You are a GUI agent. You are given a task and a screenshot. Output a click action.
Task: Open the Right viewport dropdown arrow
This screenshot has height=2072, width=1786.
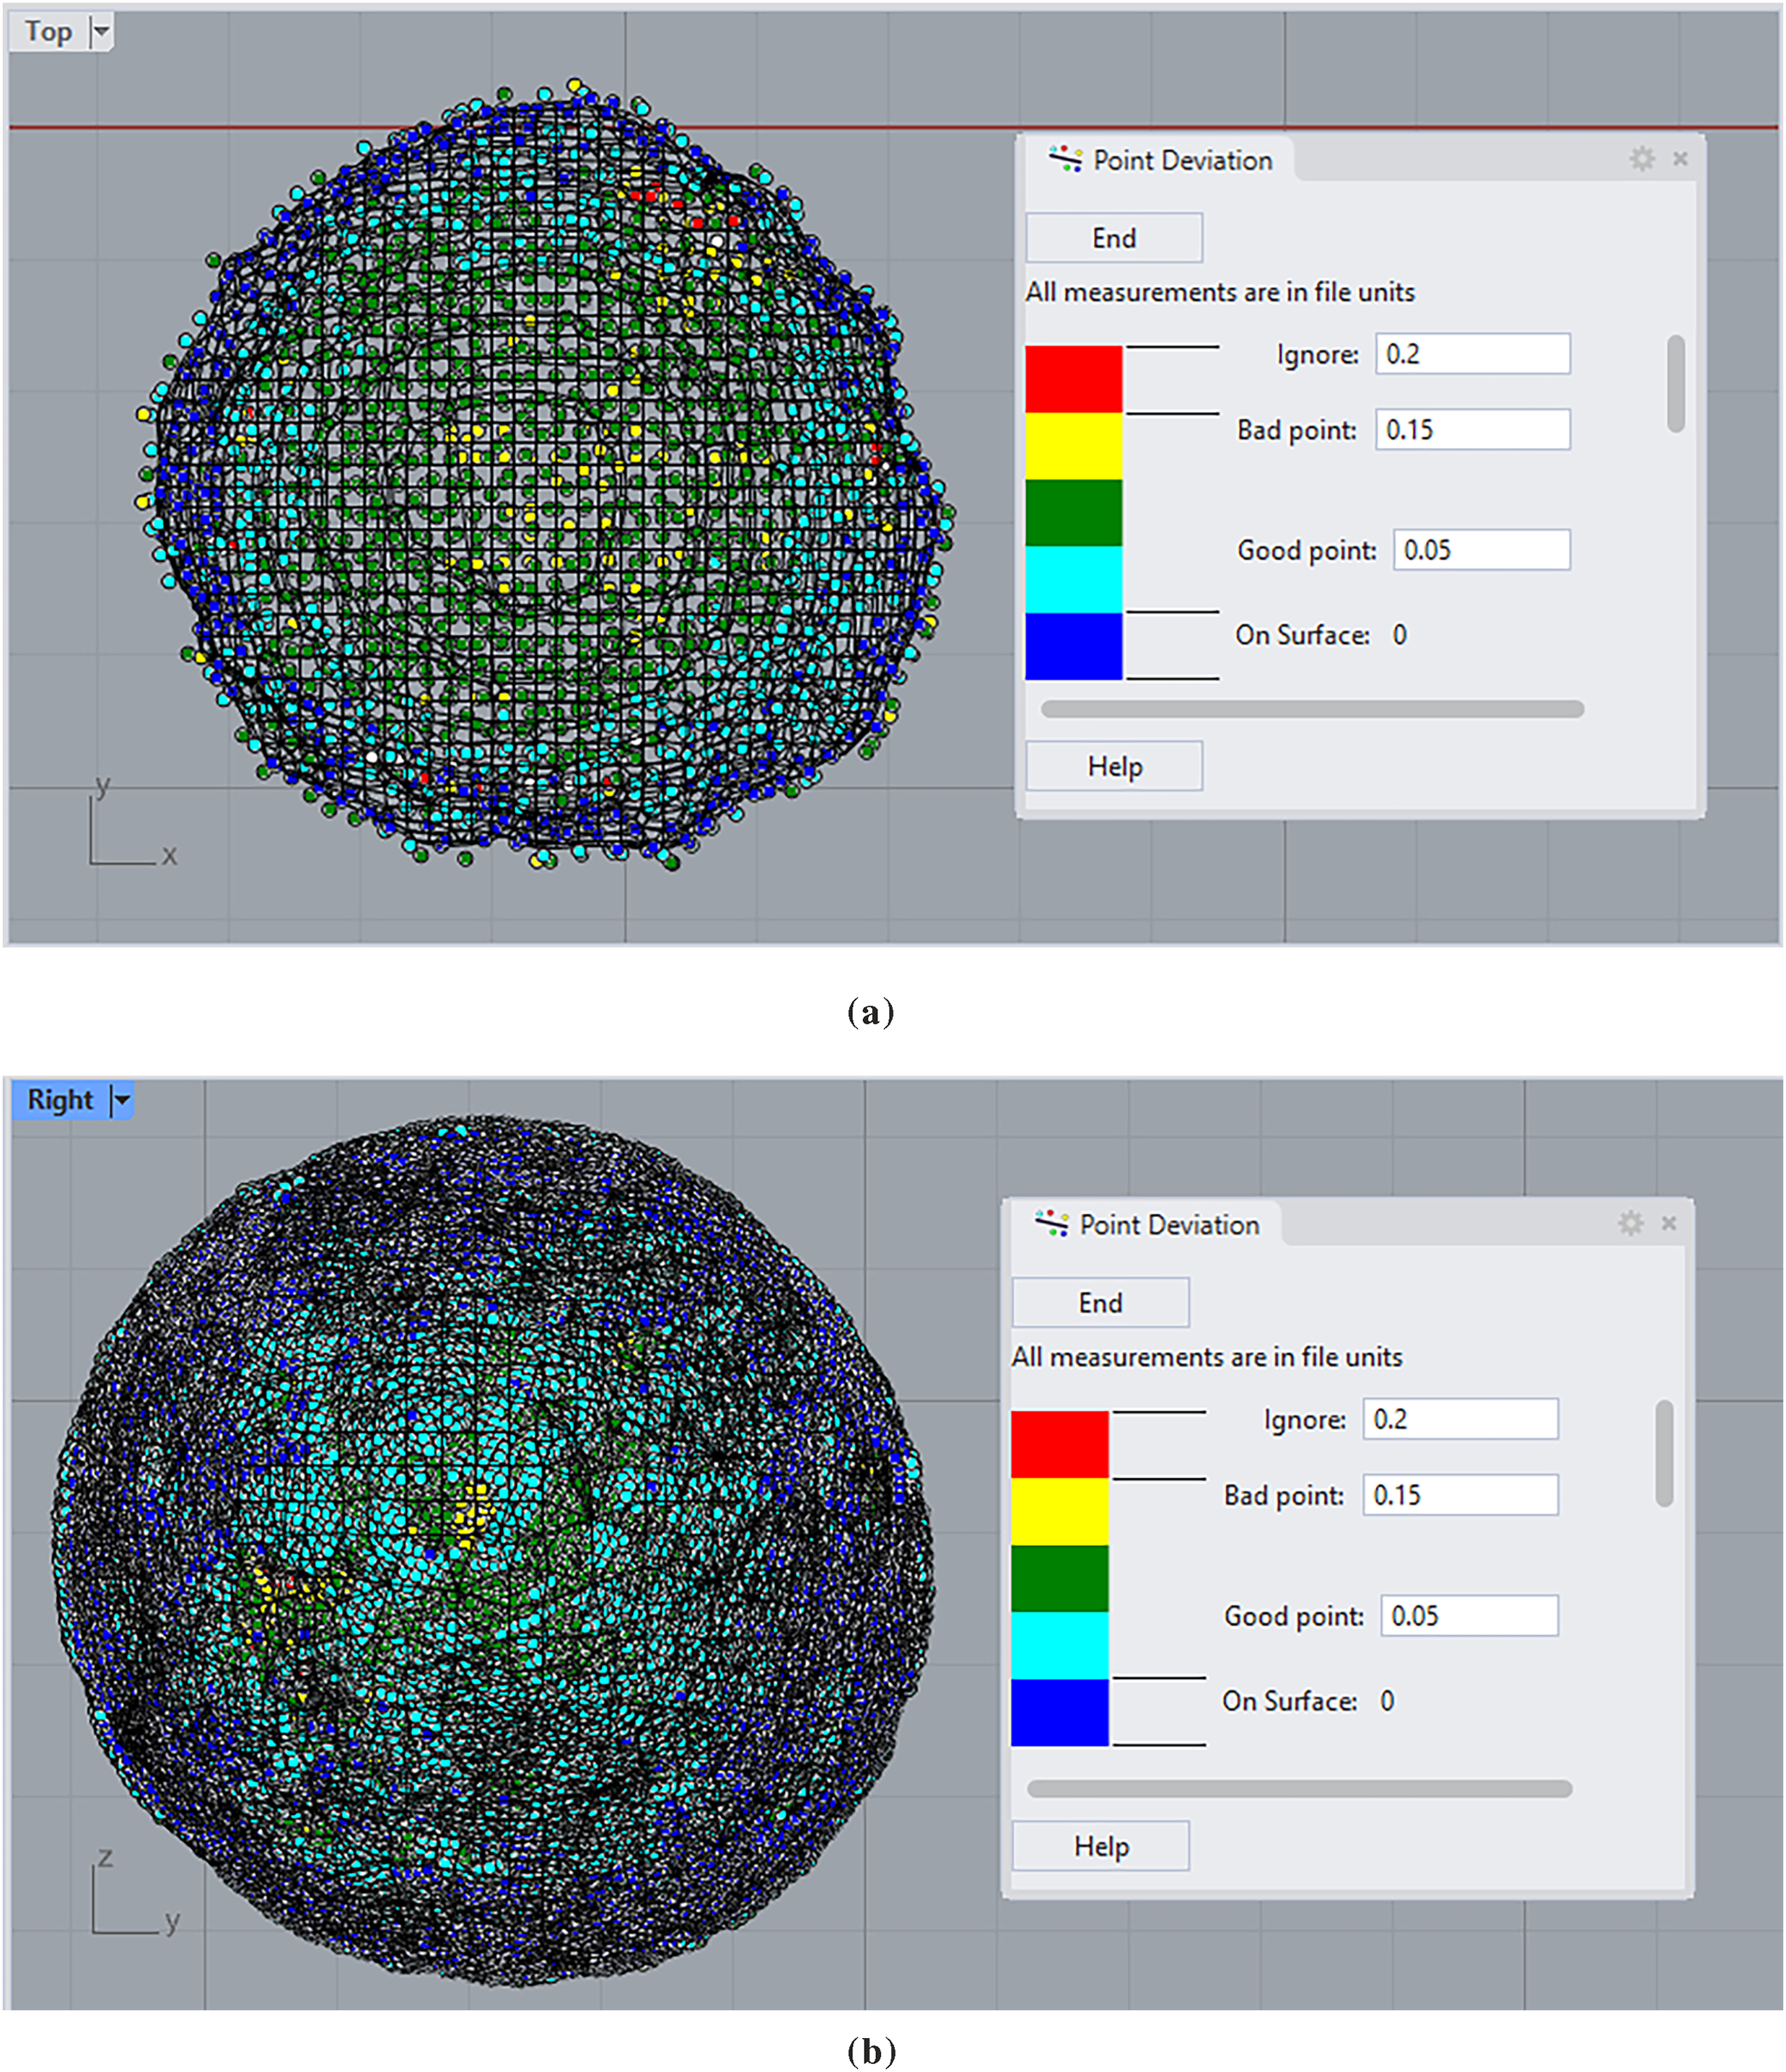tap(122, 1100)
